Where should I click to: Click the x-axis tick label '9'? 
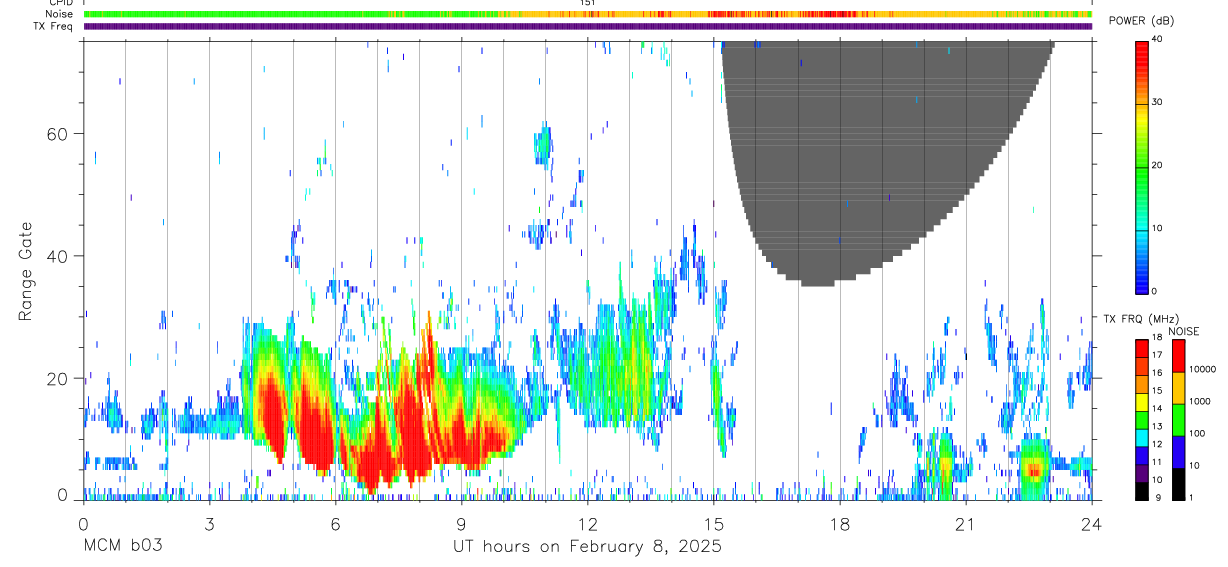[x=461, y=524]
